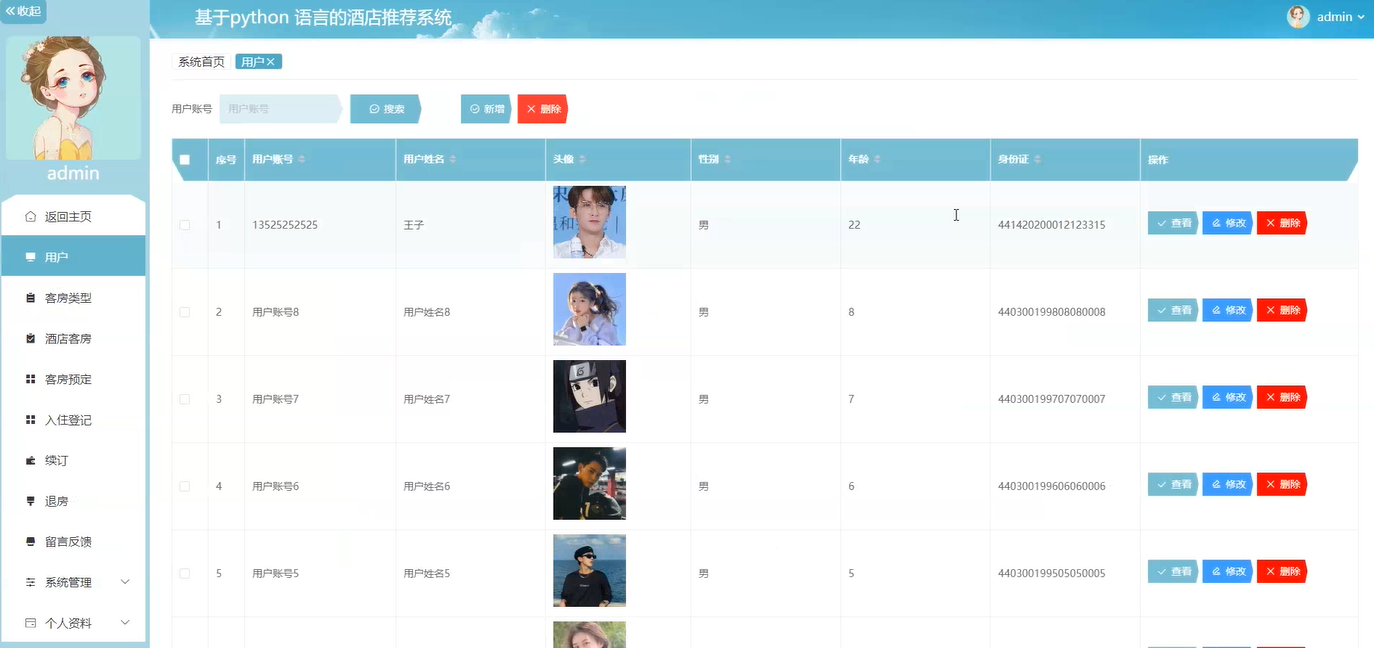Viewport: 1374px width, 648px height.
Task: Click 查看 for 用户账号8 row
Action: (x=1173, y=310)
